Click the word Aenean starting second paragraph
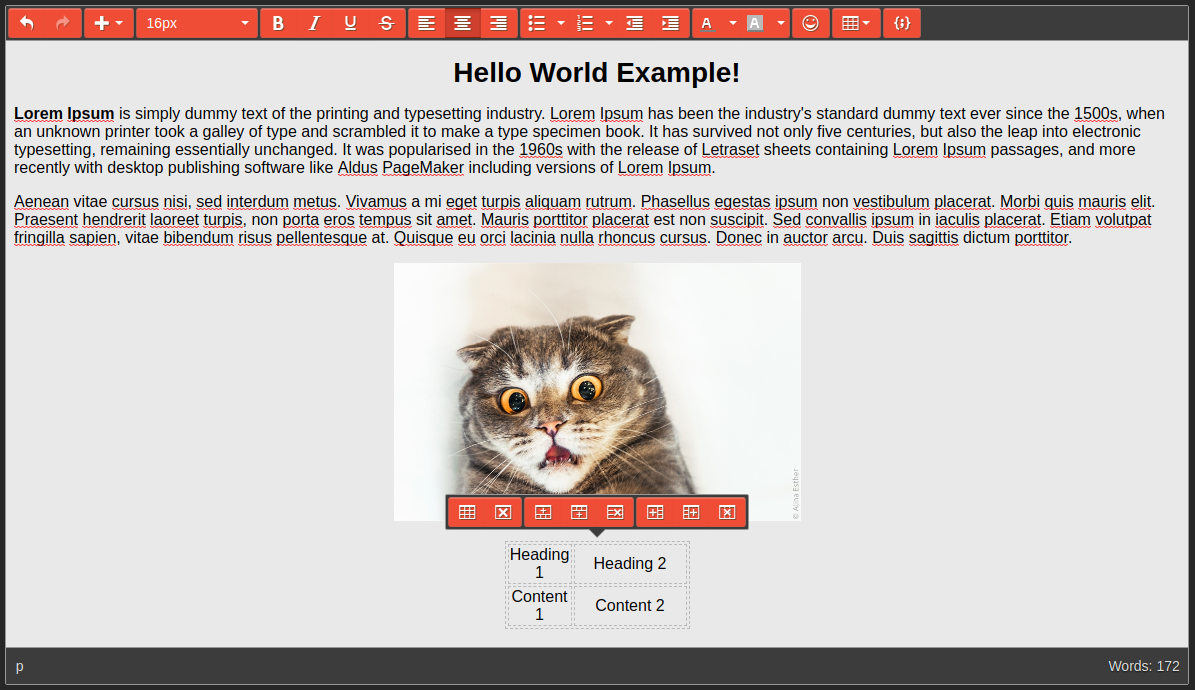Image resolution: width=1195 pixels, height=690 pixels. 41,202
